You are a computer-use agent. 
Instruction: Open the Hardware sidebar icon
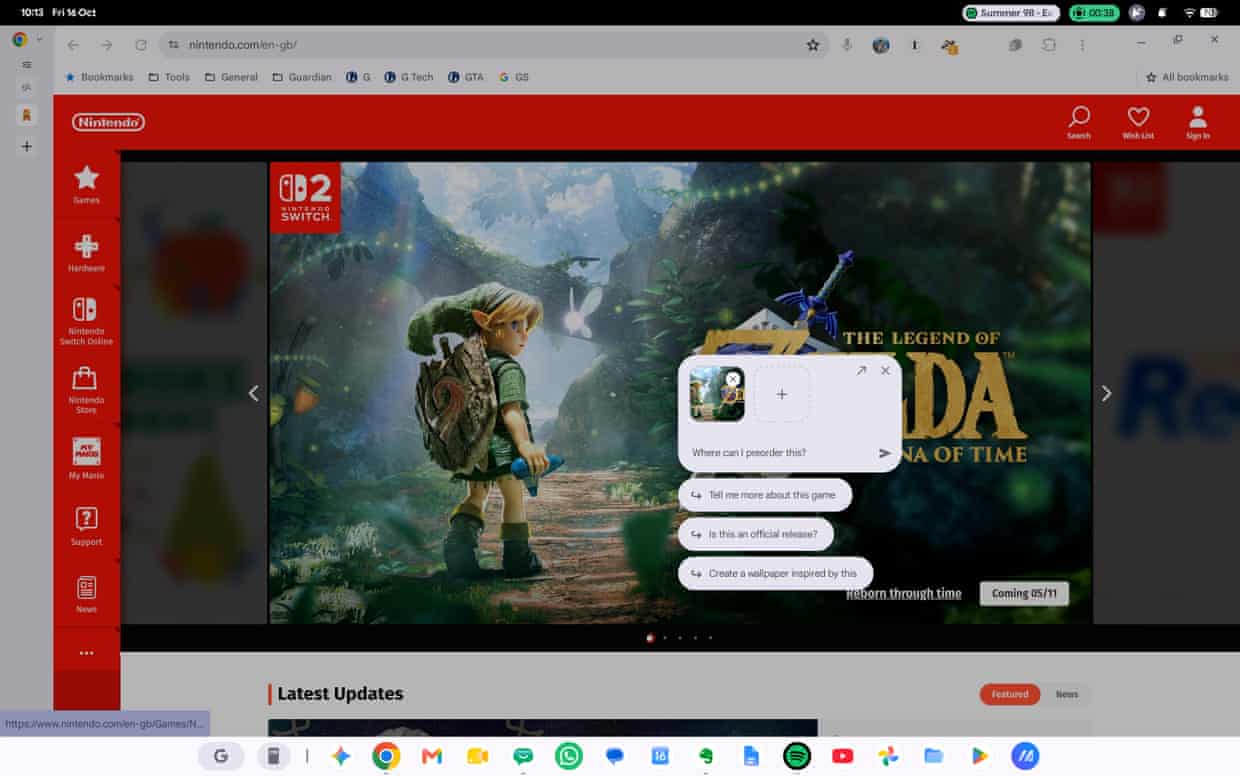point(87,252)
